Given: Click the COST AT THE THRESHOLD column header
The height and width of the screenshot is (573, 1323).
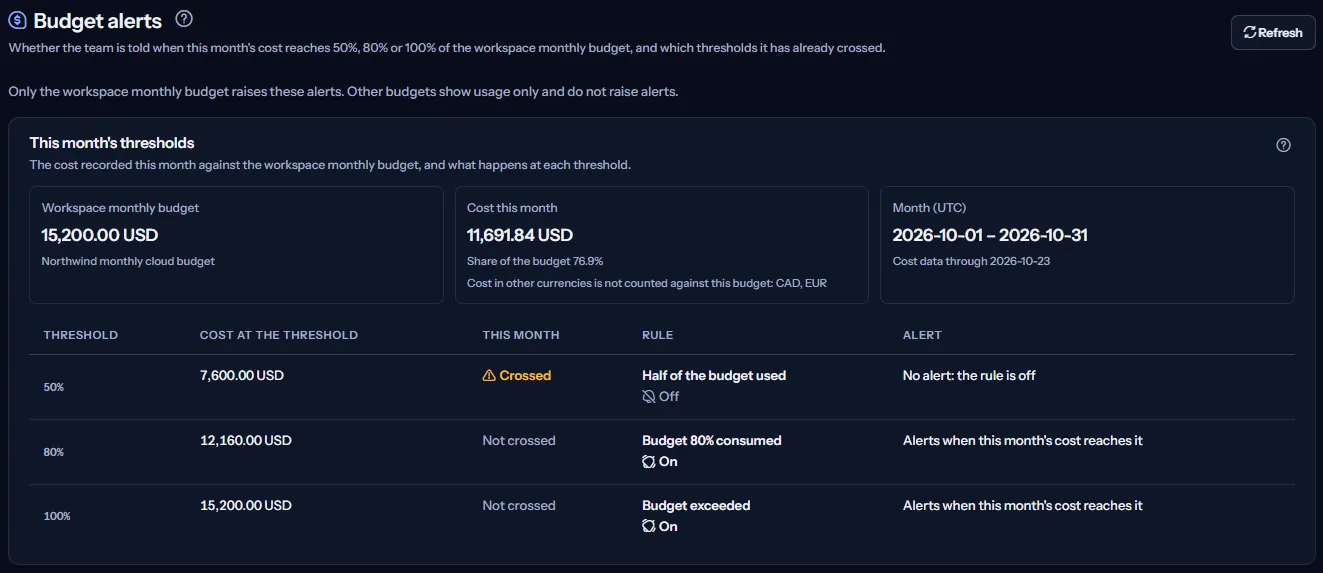Looking at the screenshot, I should pyautogui.click(x=279, y=335).
